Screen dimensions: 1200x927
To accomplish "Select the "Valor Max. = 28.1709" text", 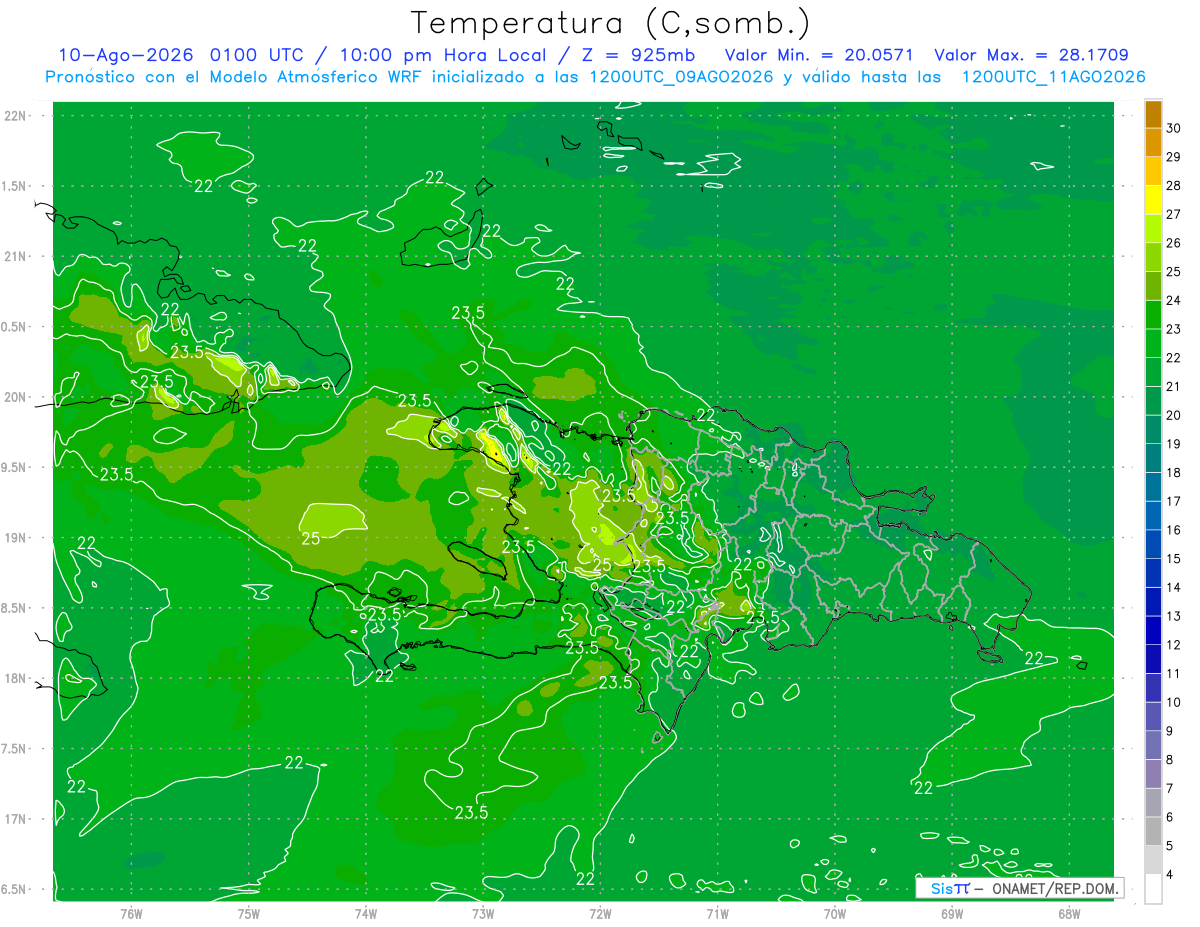I will pyautogui.click(x=1031, y=55).
